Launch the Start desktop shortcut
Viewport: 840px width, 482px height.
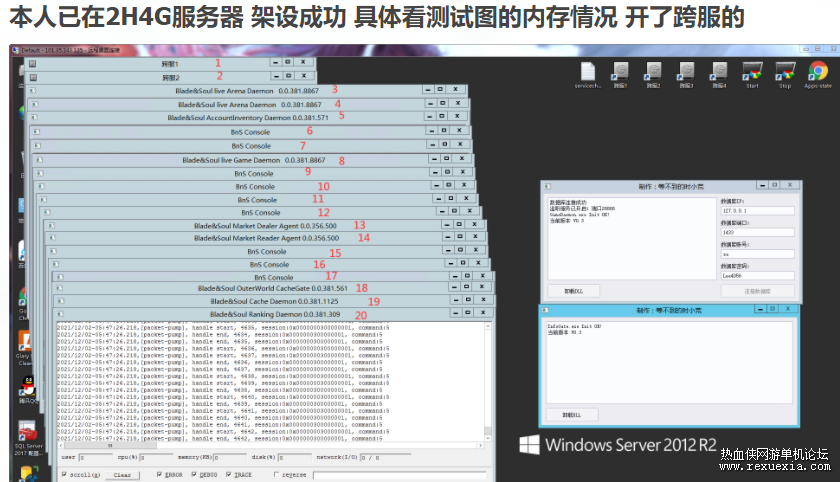pyautogui.click(x=752, y=75)
